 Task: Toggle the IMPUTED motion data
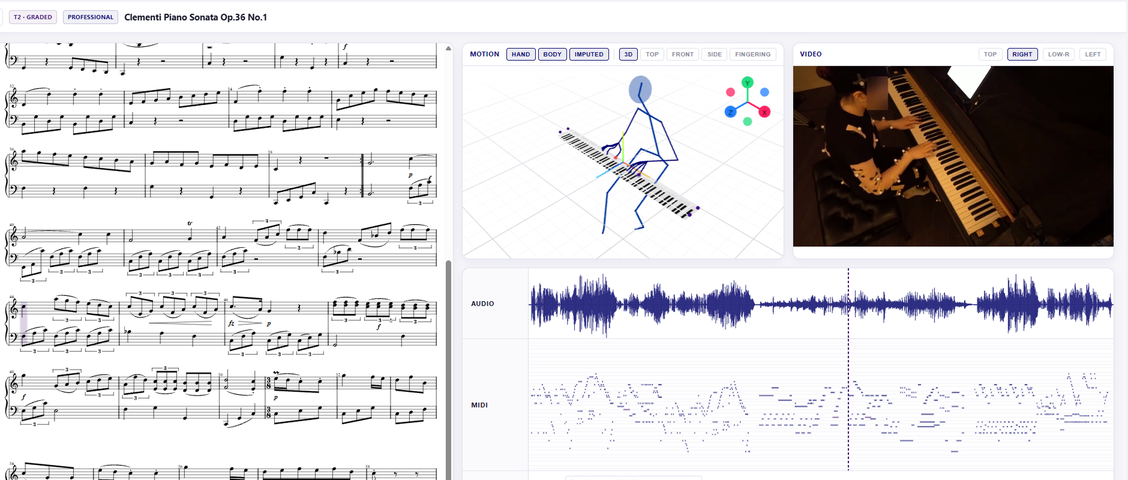point(589,54)
